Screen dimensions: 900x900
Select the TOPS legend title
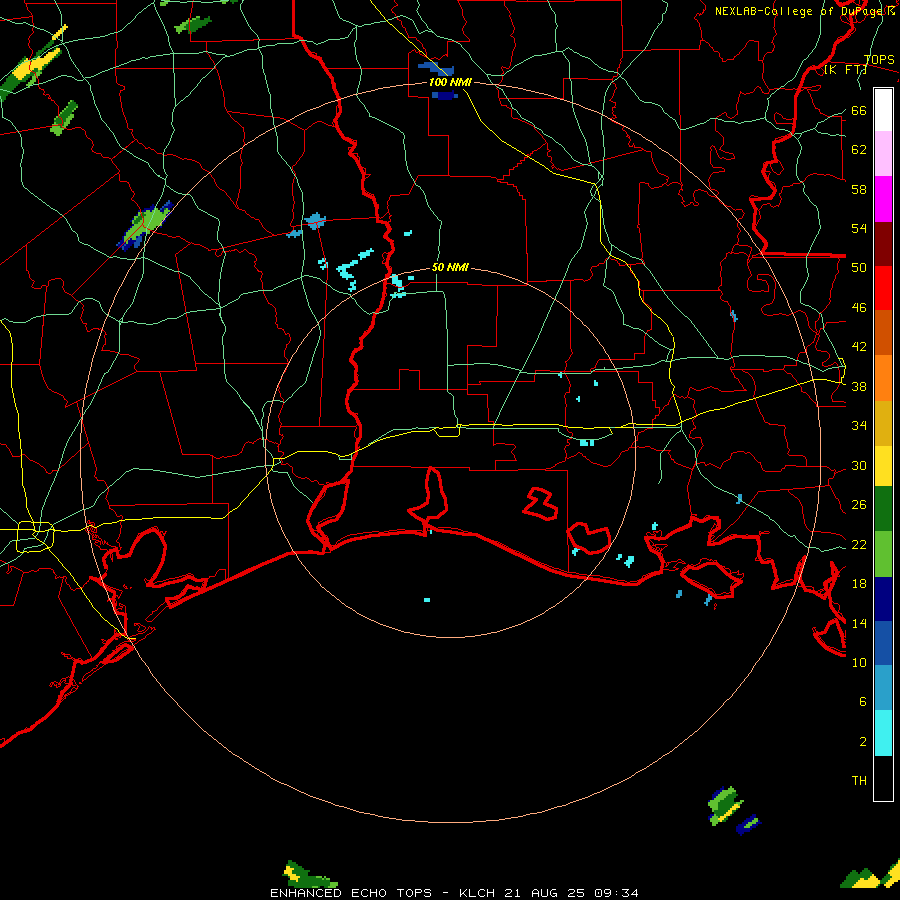(x=879, y=59)
